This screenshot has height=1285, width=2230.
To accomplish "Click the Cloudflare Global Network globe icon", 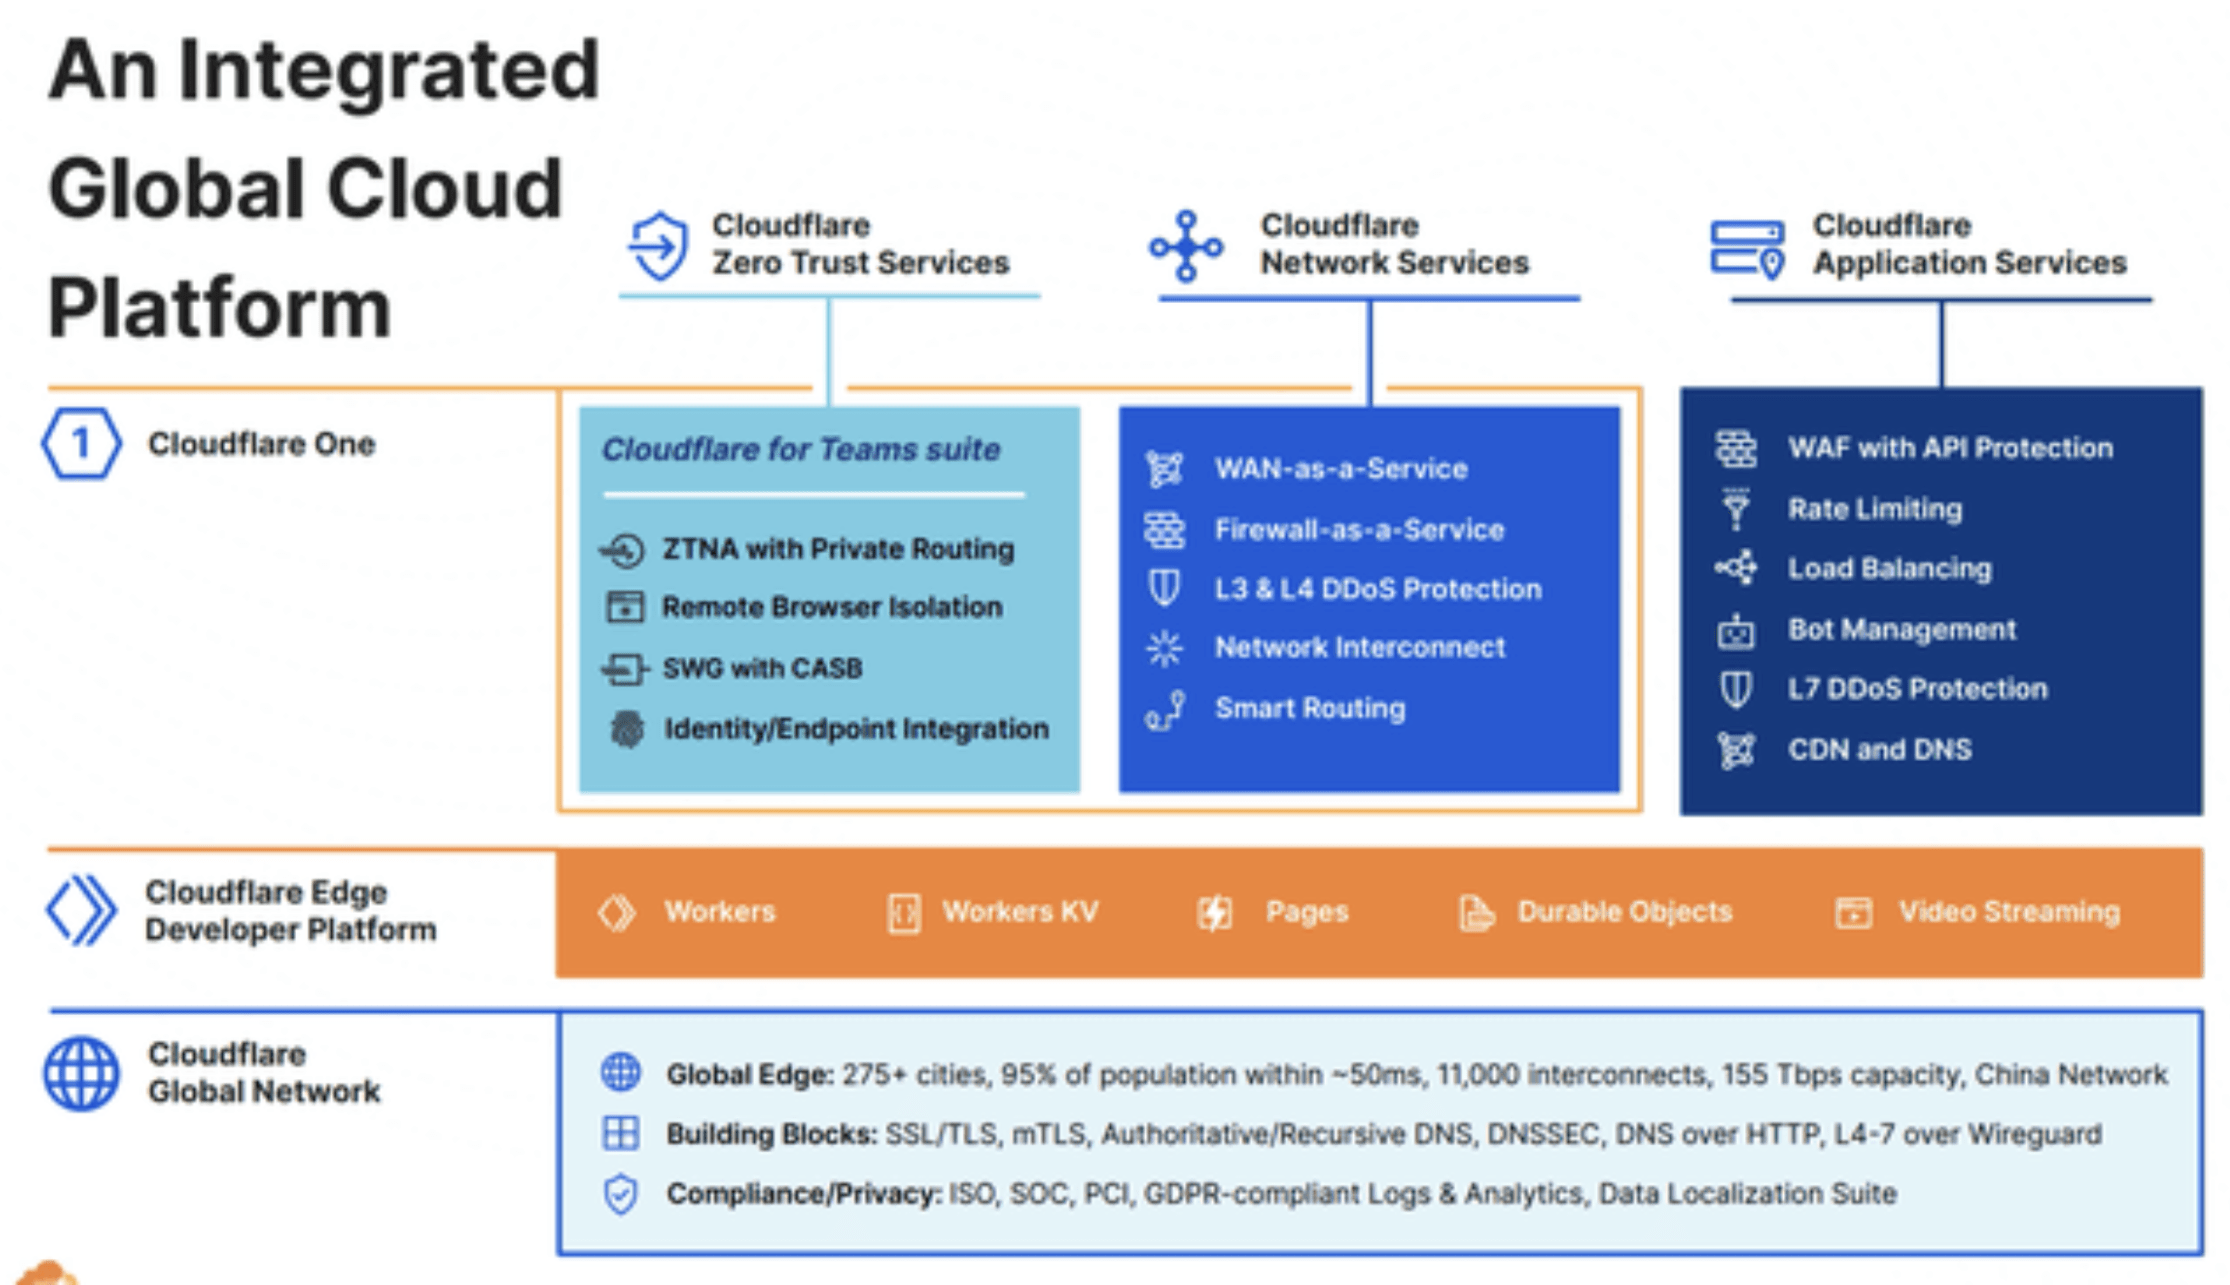I will click(81, 1073).
